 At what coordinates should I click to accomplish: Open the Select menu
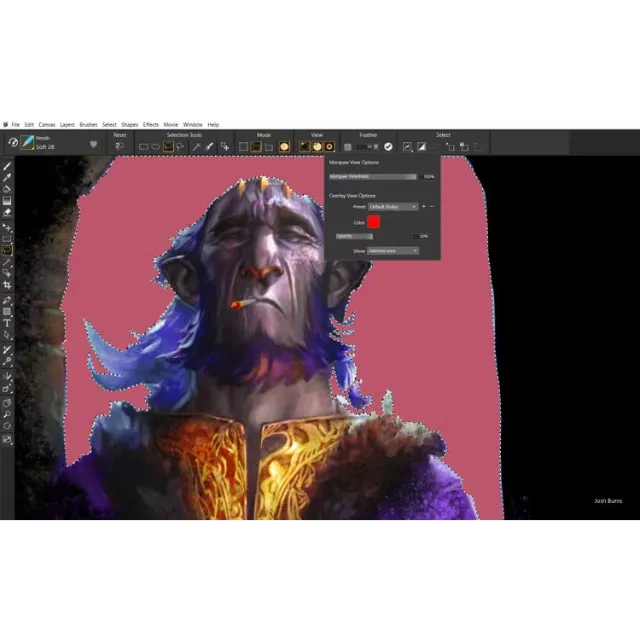tap(109, 124)
